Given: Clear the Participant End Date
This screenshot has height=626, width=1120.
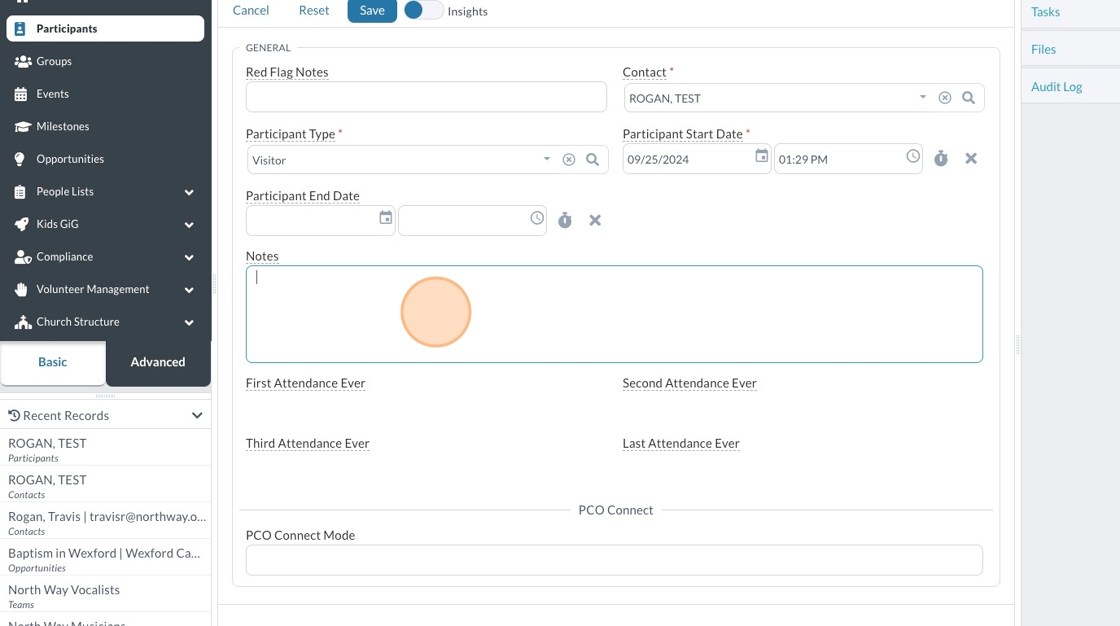Looking at the screenshot, I should (x=595, y=220).
